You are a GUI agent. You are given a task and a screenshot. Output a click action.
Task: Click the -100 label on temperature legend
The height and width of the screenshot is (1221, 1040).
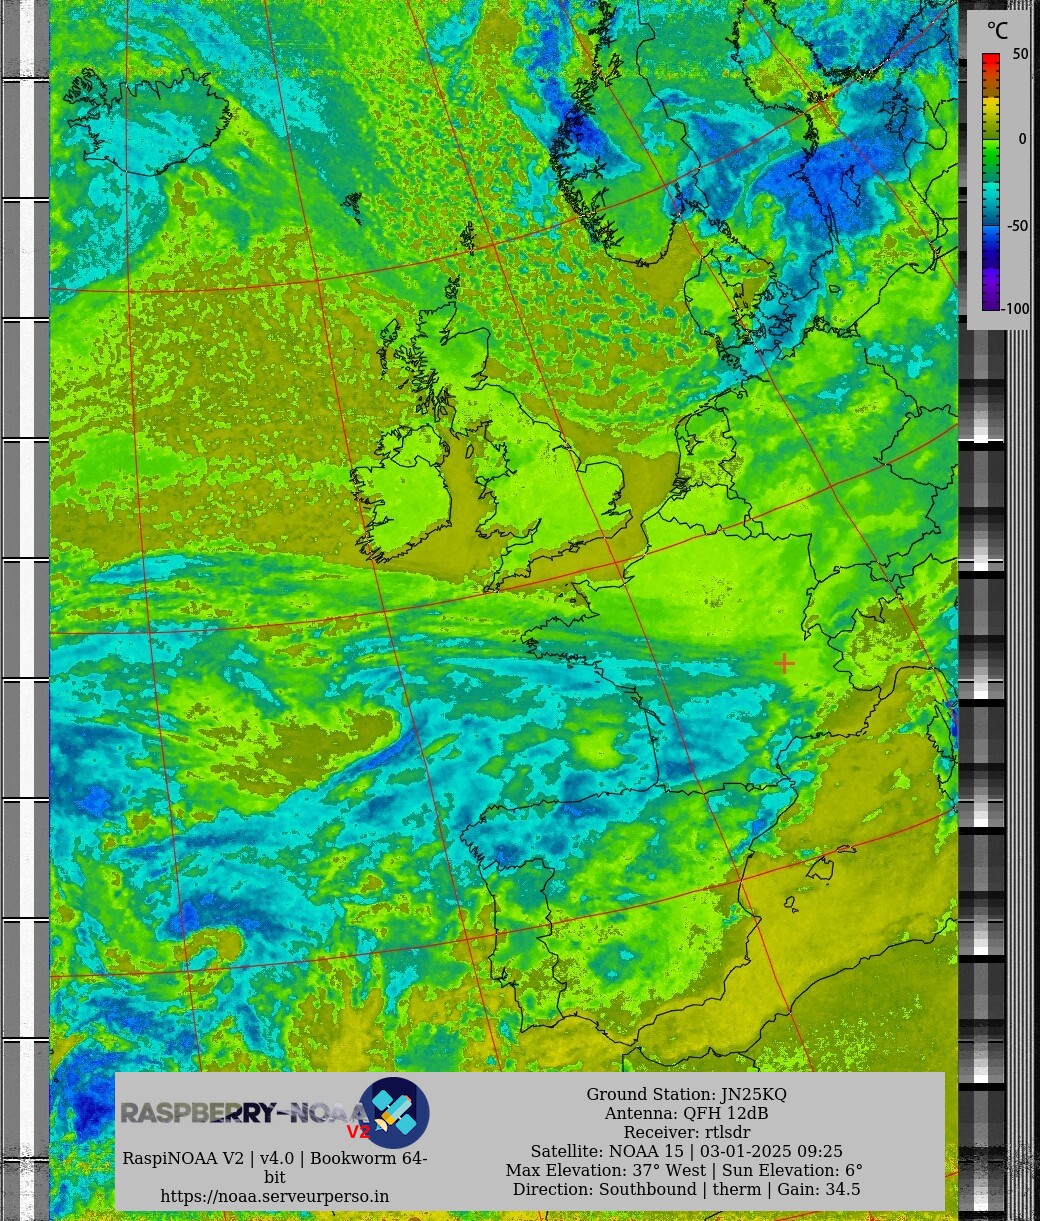coord(1016,309)
